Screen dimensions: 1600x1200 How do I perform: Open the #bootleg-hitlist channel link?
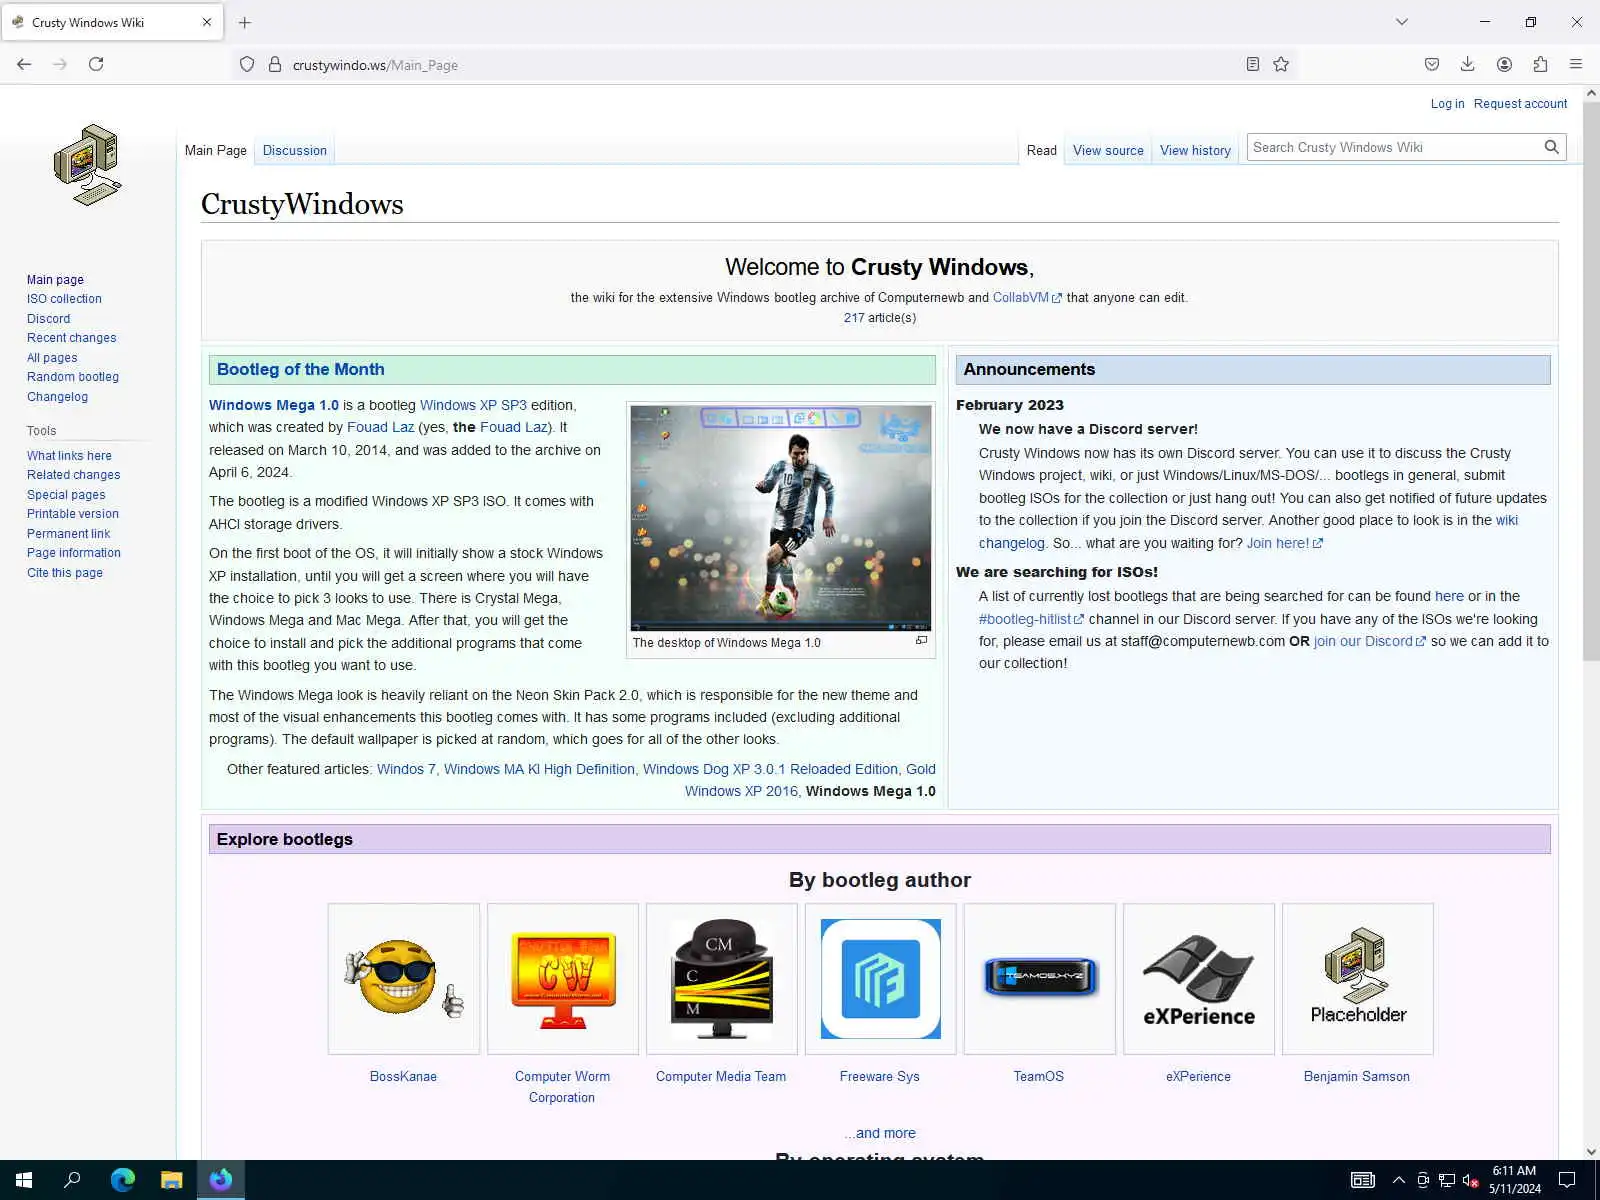1031,619
